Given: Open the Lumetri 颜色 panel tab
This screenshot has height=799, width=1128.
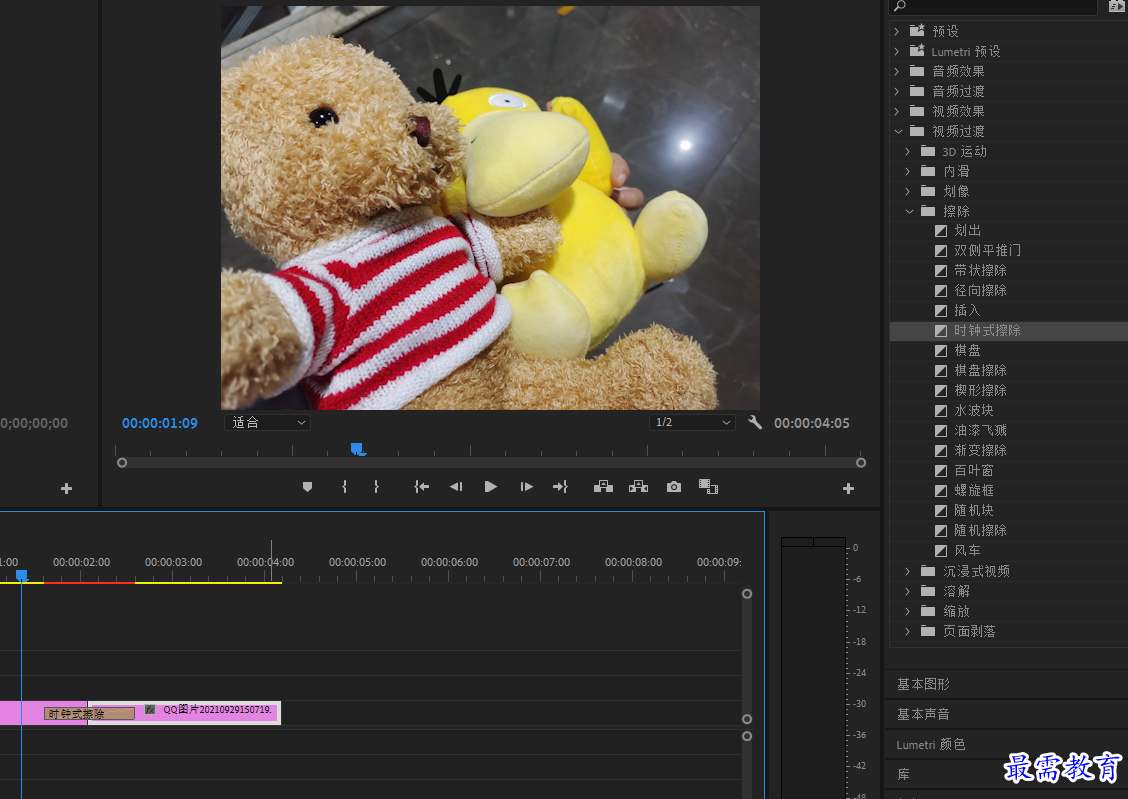Looking at the screenshot, I should click(x=931, y=744).
